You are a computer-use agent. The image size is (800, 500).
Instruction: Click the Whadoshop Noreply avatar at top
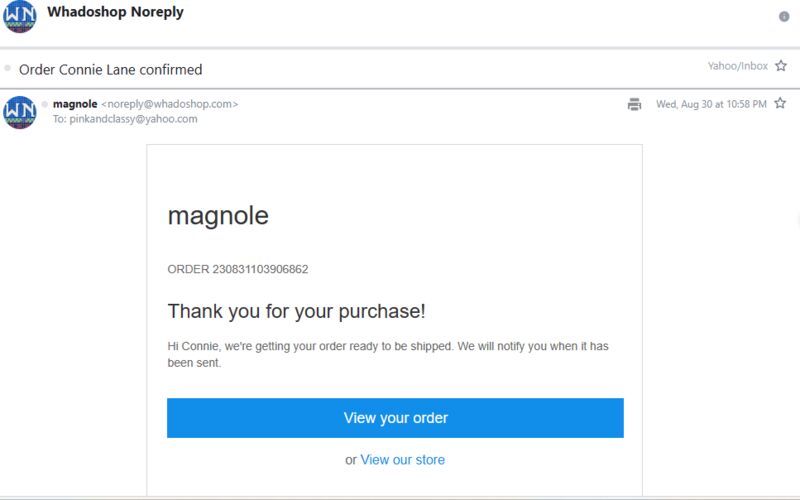[19, 16]
